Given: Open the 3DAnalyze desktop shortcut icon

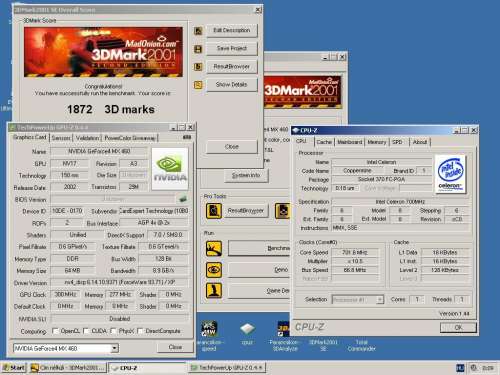Looking at the screenshot, I should pos(283,329).
